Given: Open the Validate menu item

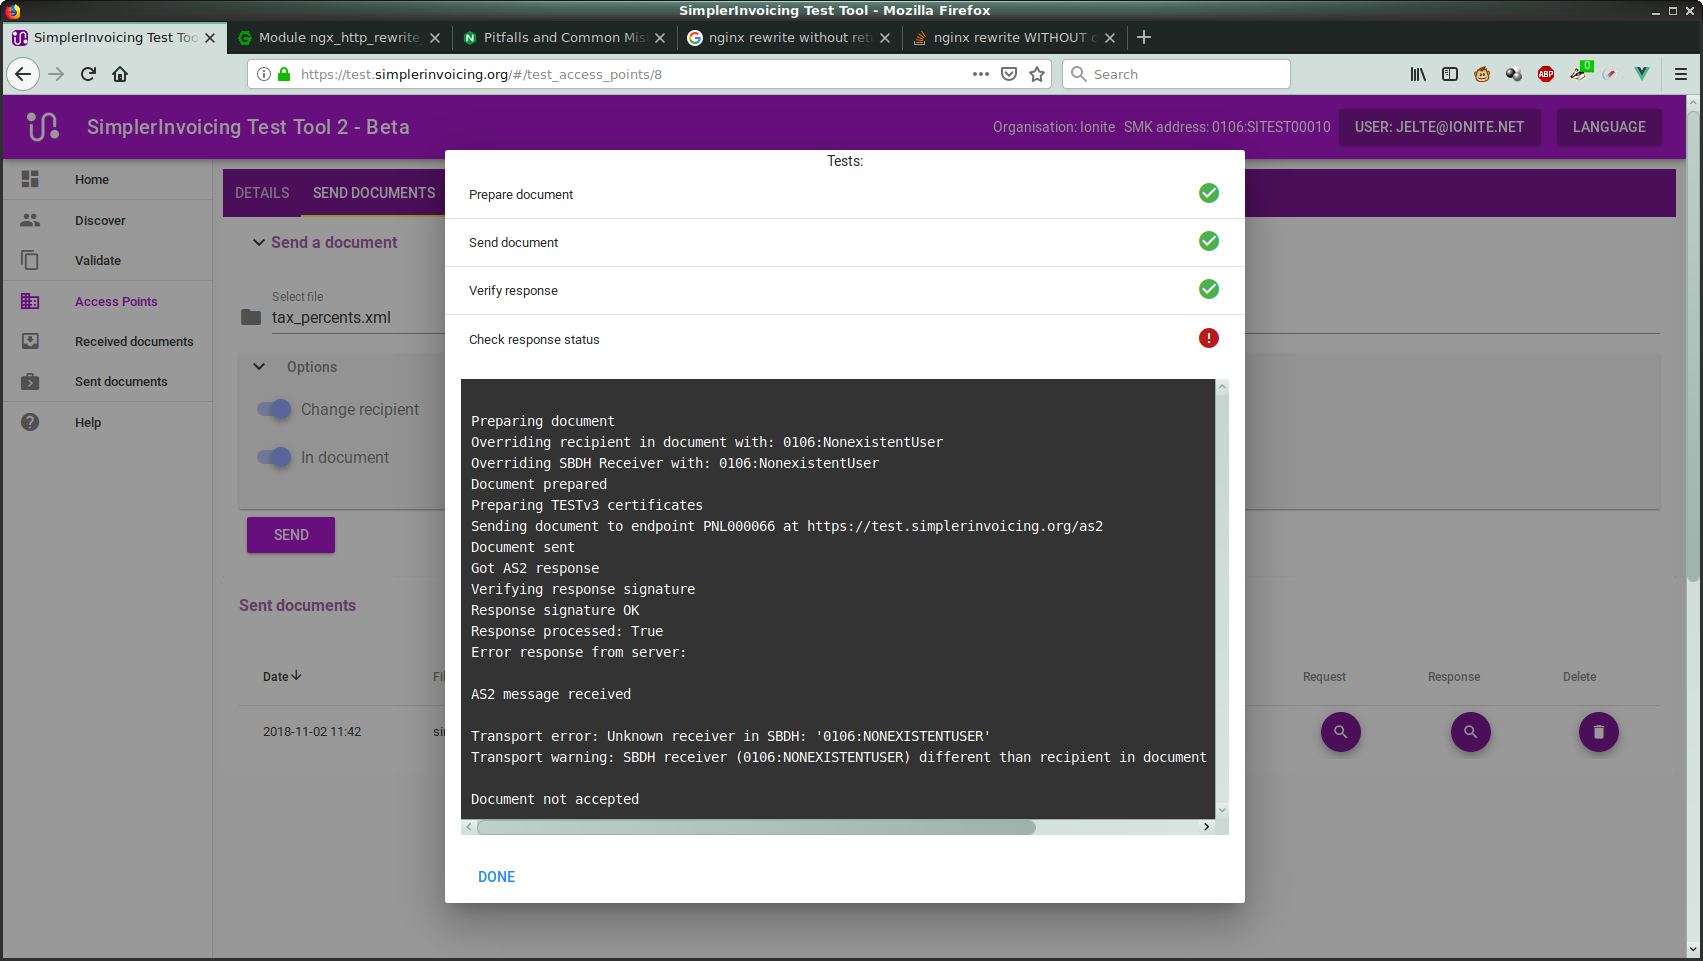Looking at the screenshot, I should pos(98,261).
